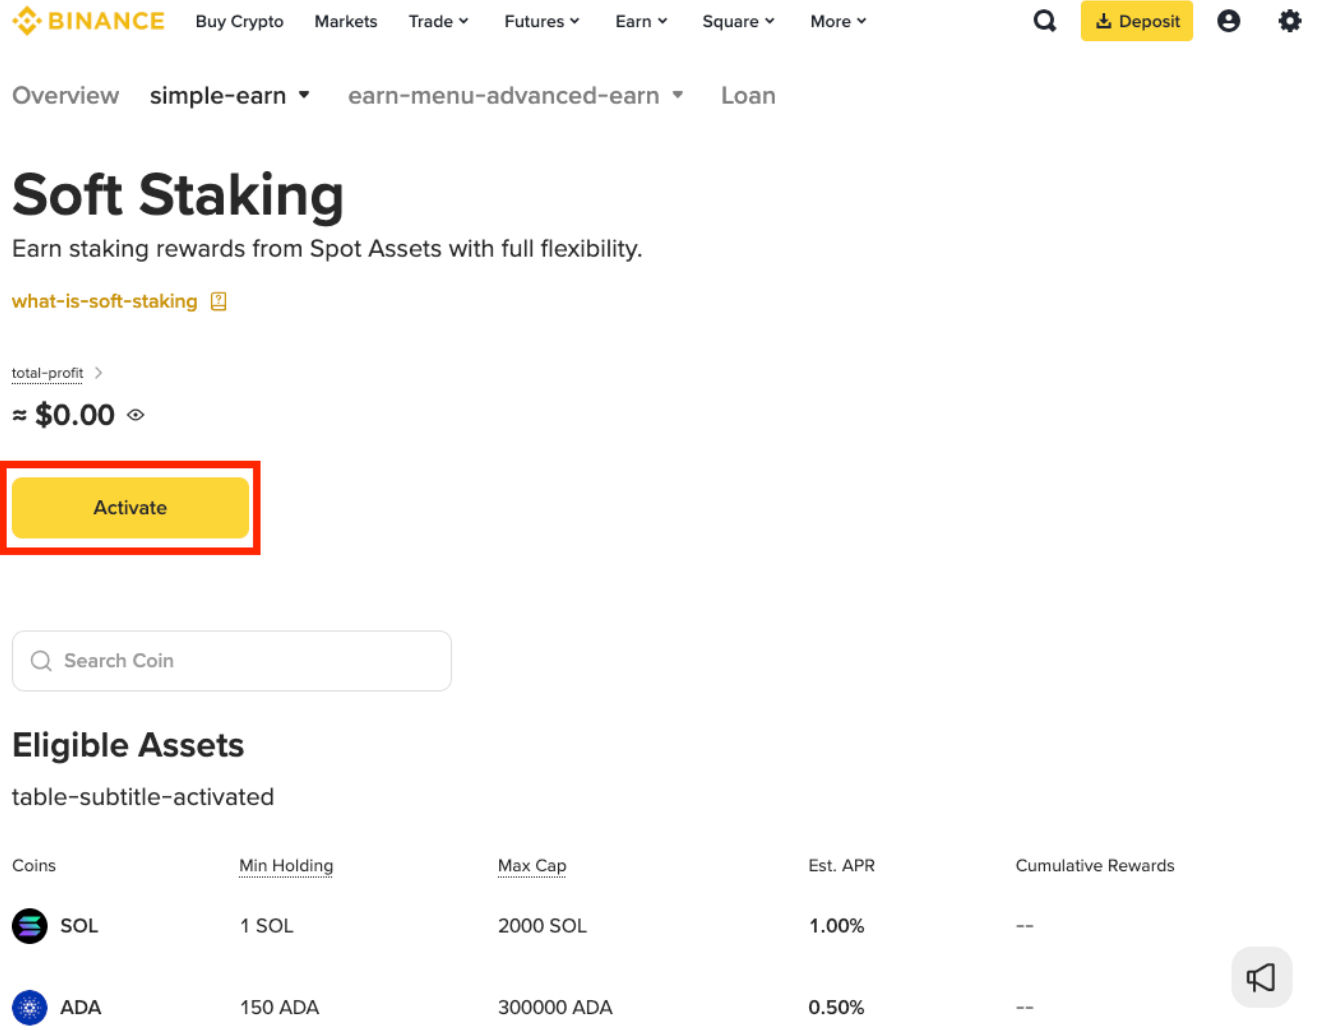Screen dimensions: 1318x1030
Task: Expand the Trade dropdown menu
Action: [438, 21]
